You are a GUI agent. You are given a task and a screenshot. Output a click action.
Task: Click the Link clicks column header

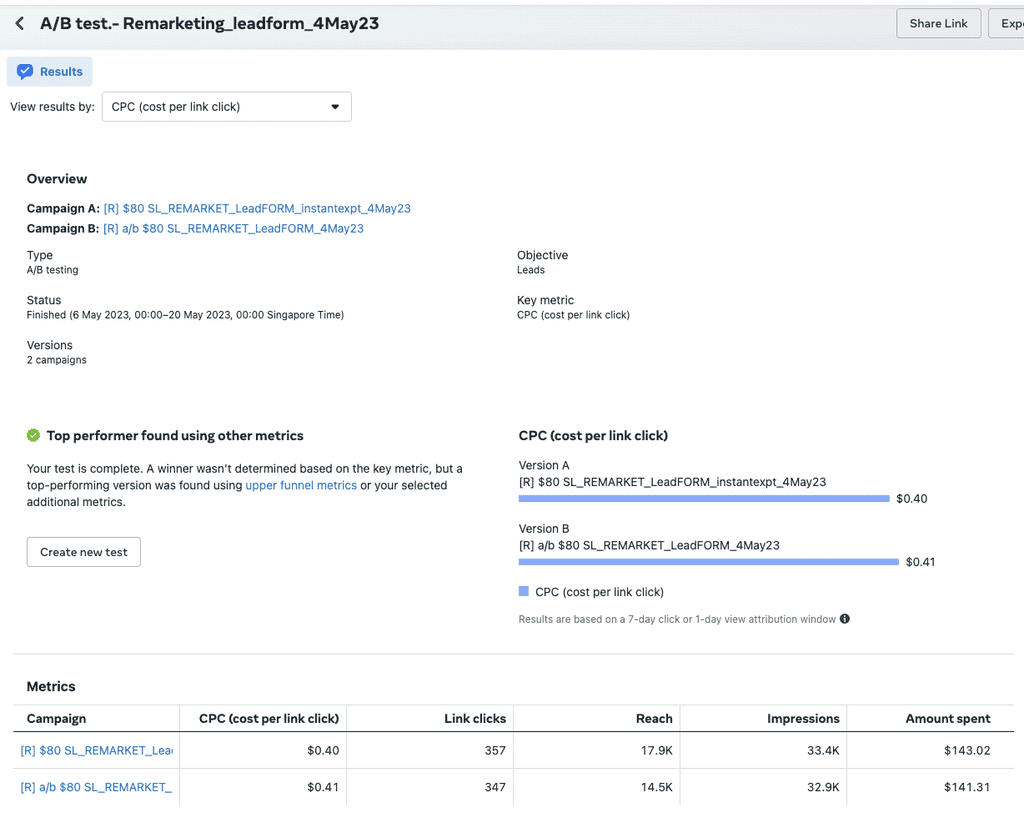(475, 718)
